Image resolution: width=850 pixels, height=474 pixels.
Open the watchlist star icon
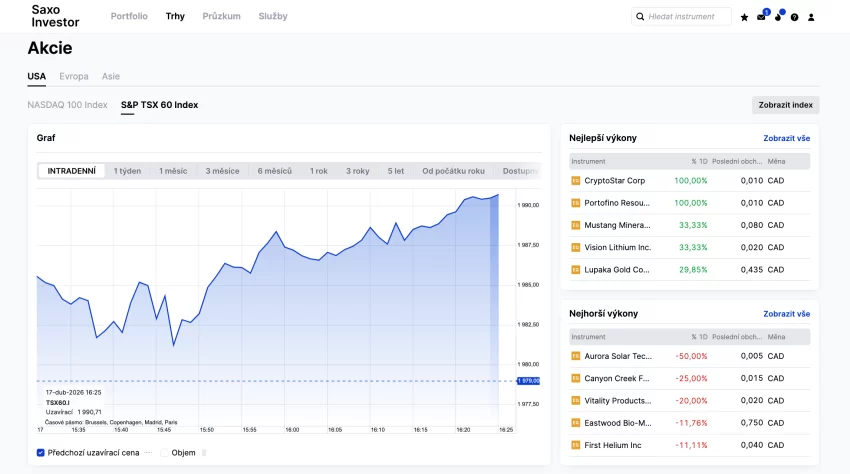coord(744,17)
